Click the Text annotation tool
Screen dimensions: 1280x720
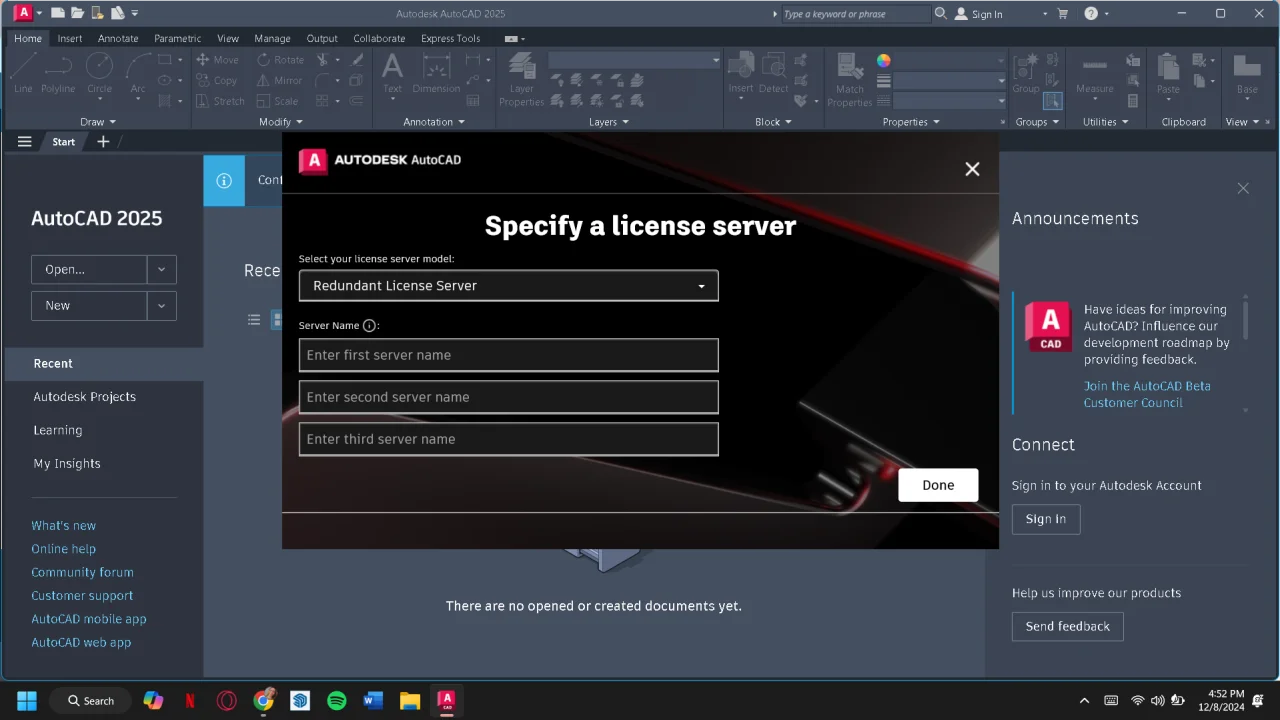pyautogui.click(x=393, y=74)
